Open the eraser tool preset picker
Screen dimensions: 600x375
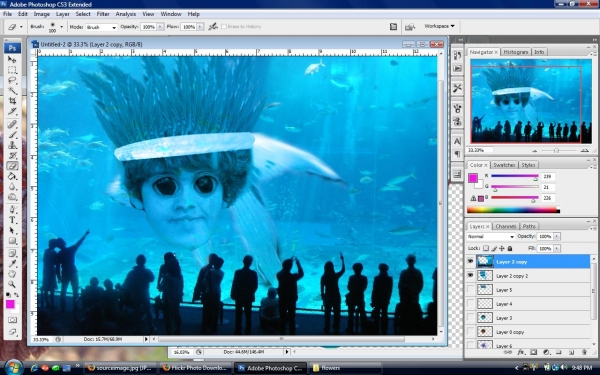pos(15,27)
